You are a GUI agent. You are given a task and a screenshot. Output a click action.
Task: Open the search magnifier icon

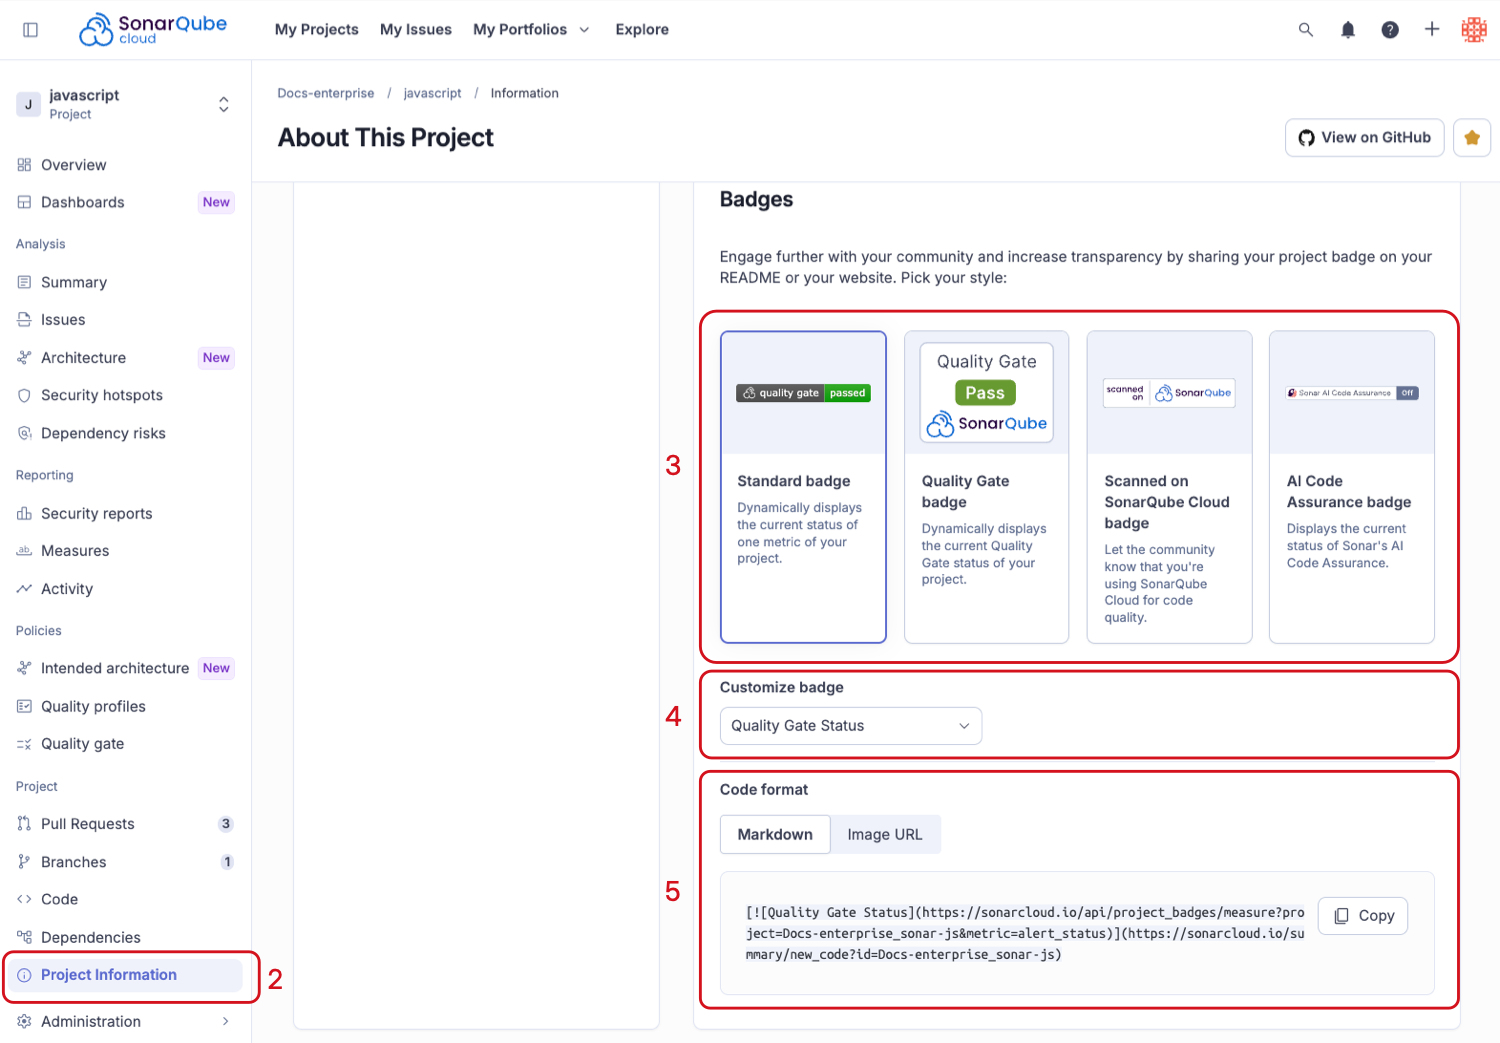(x=1306, y=30)
